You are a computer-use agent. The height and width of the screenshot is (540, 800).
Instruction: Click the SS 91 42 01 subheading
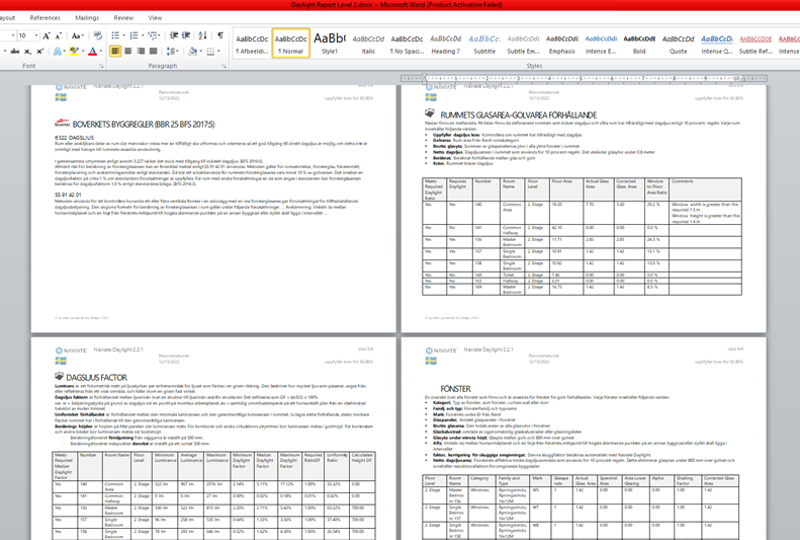[68, 195]
